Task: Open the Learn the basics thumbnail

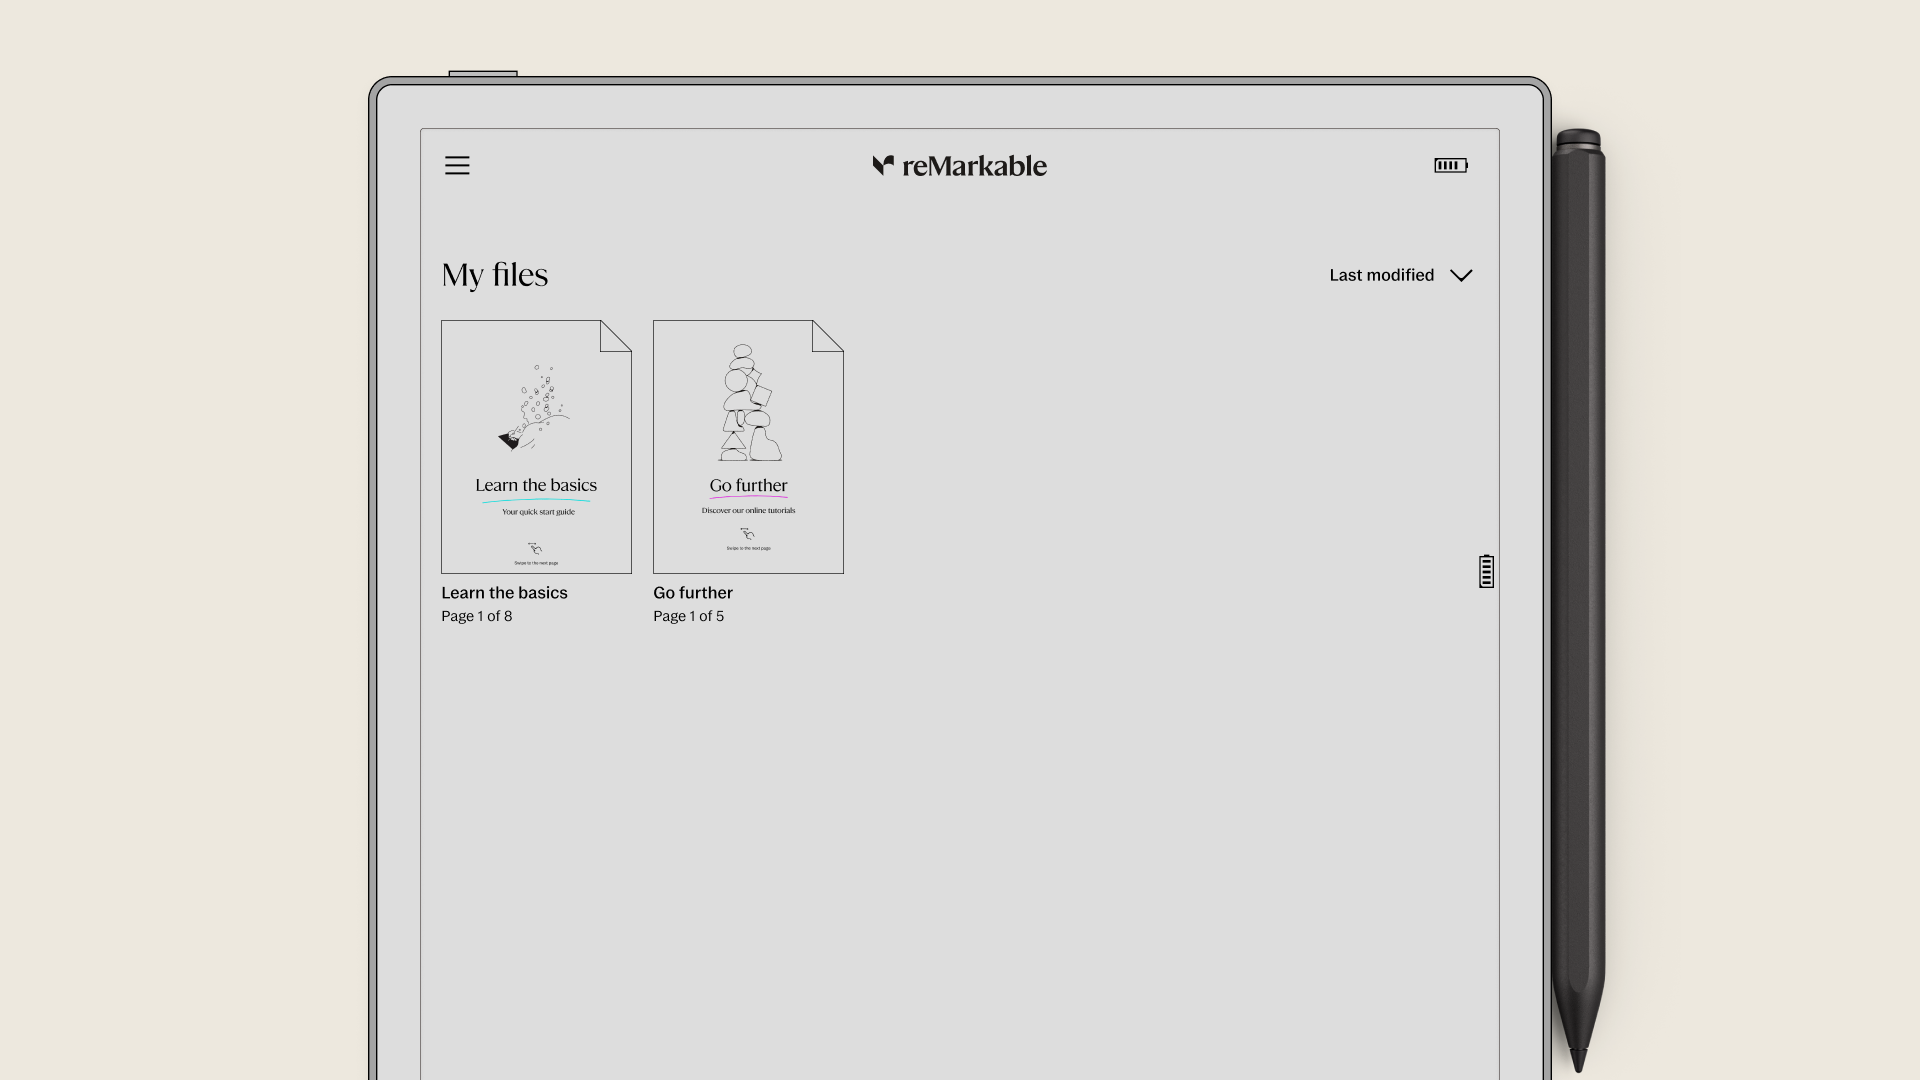Action: [536, 447]
